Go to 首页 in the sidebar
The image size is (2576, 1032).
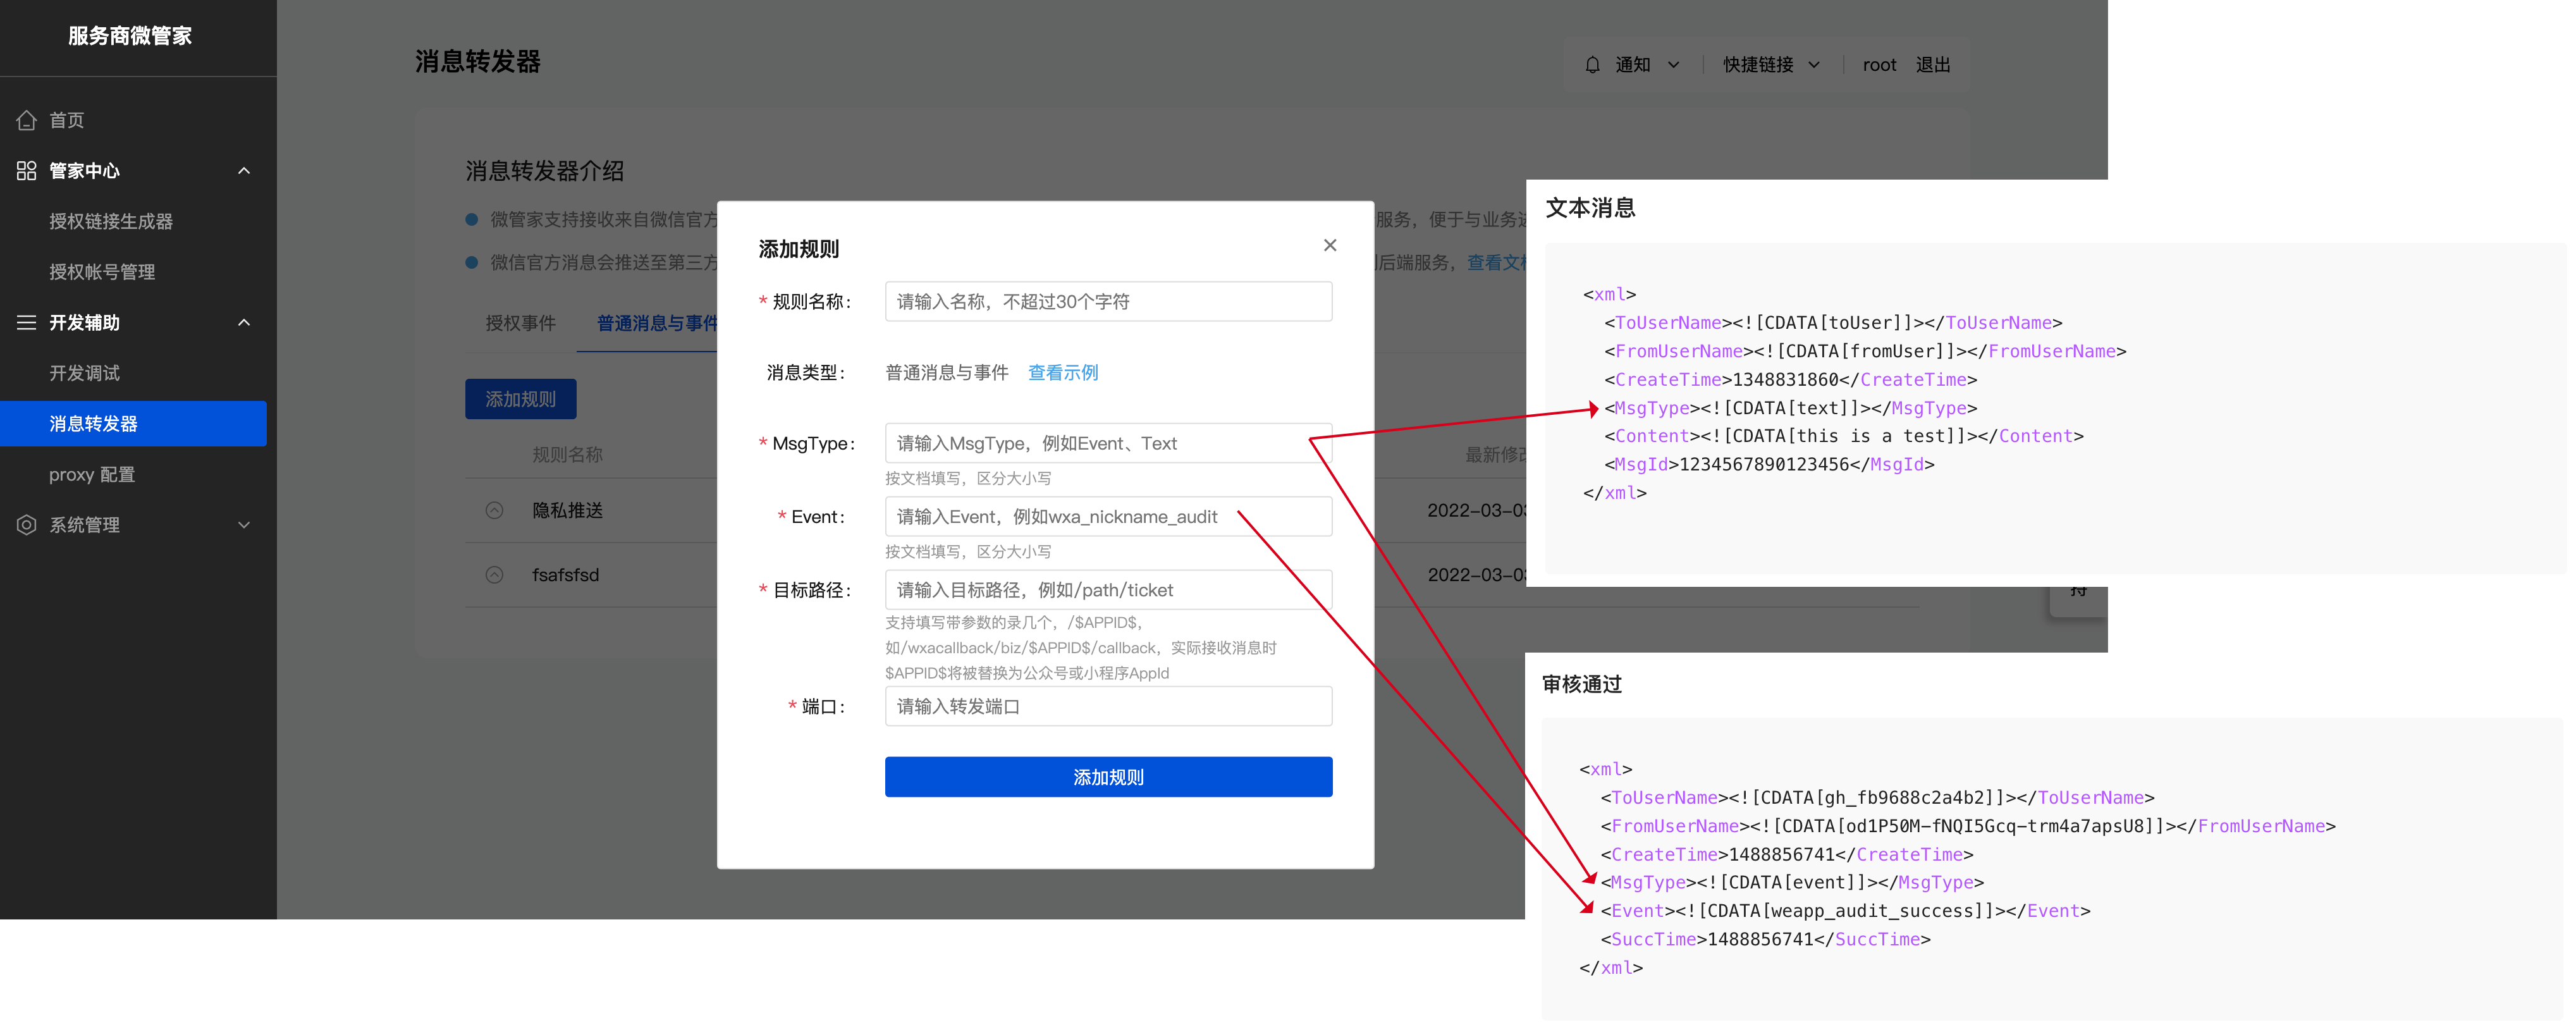(x=67, y=120)
